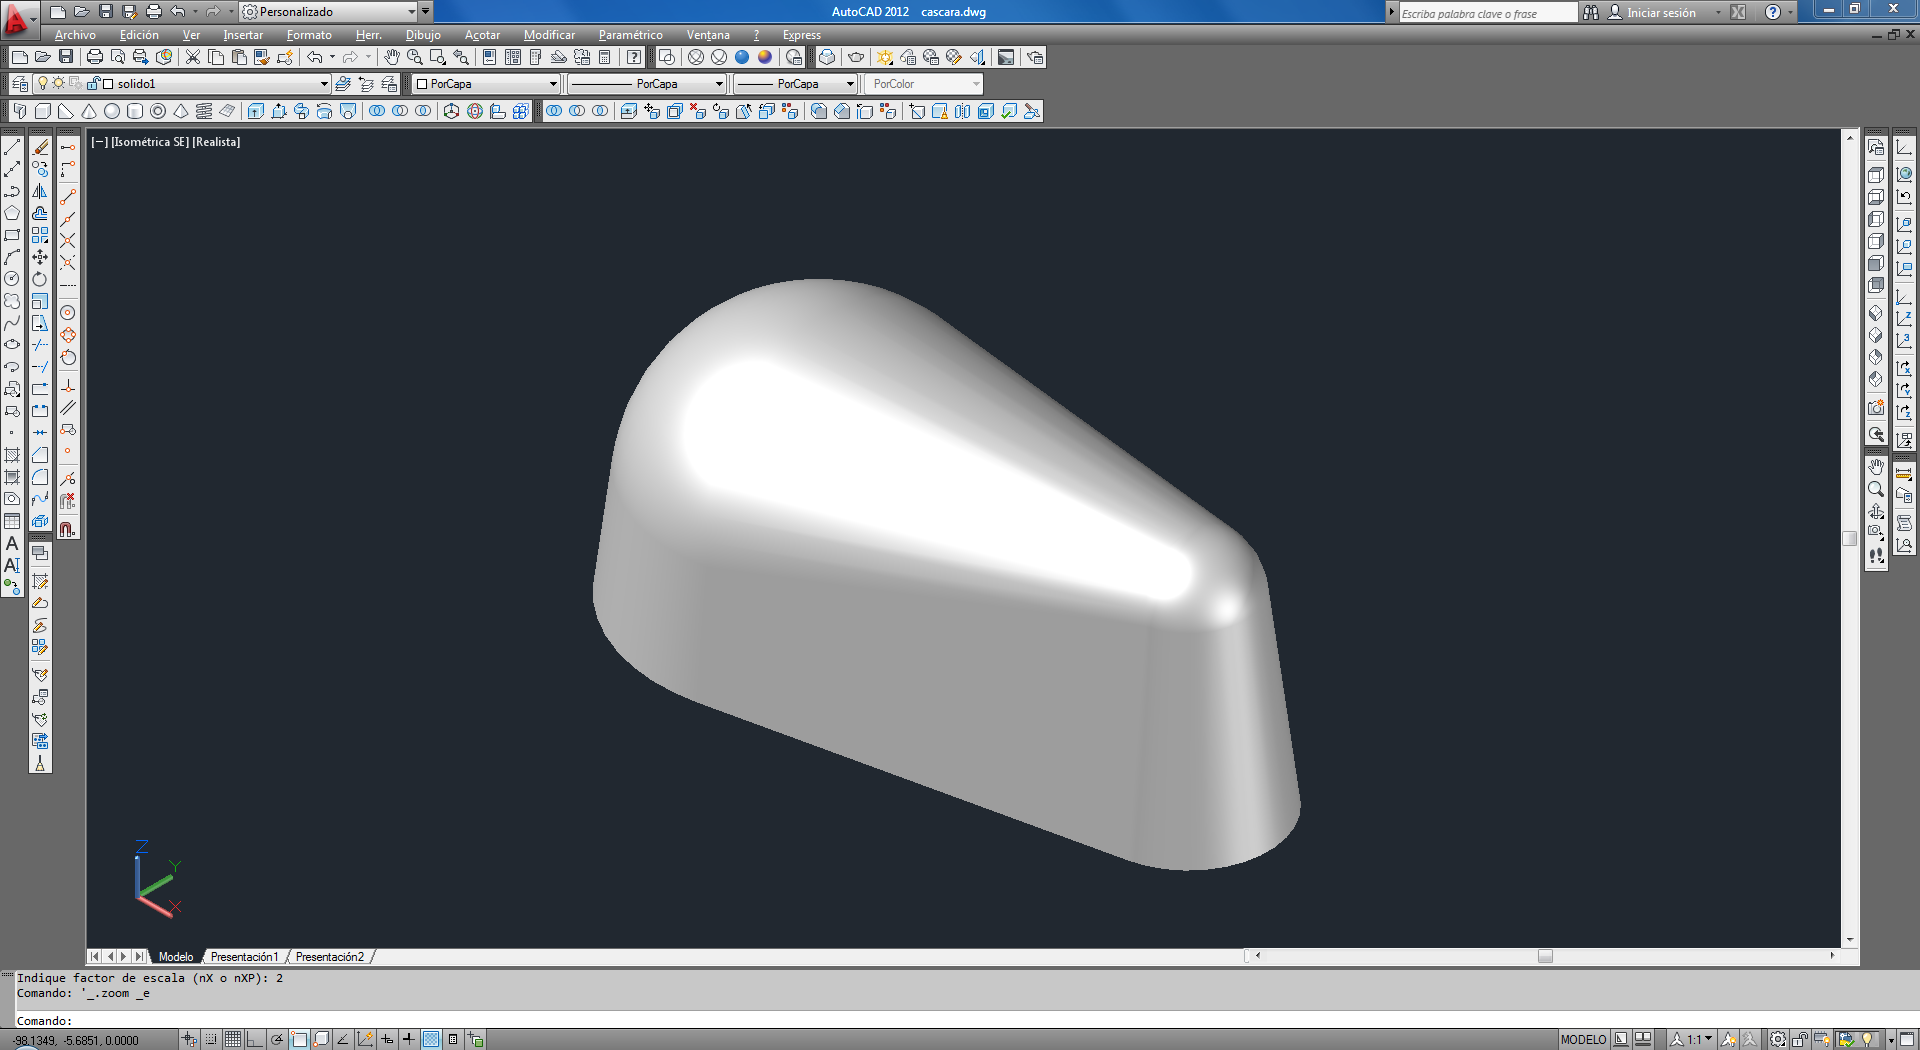Click the Zoom Window icon
This screenshot has height=1050, width=1920.
438,57
